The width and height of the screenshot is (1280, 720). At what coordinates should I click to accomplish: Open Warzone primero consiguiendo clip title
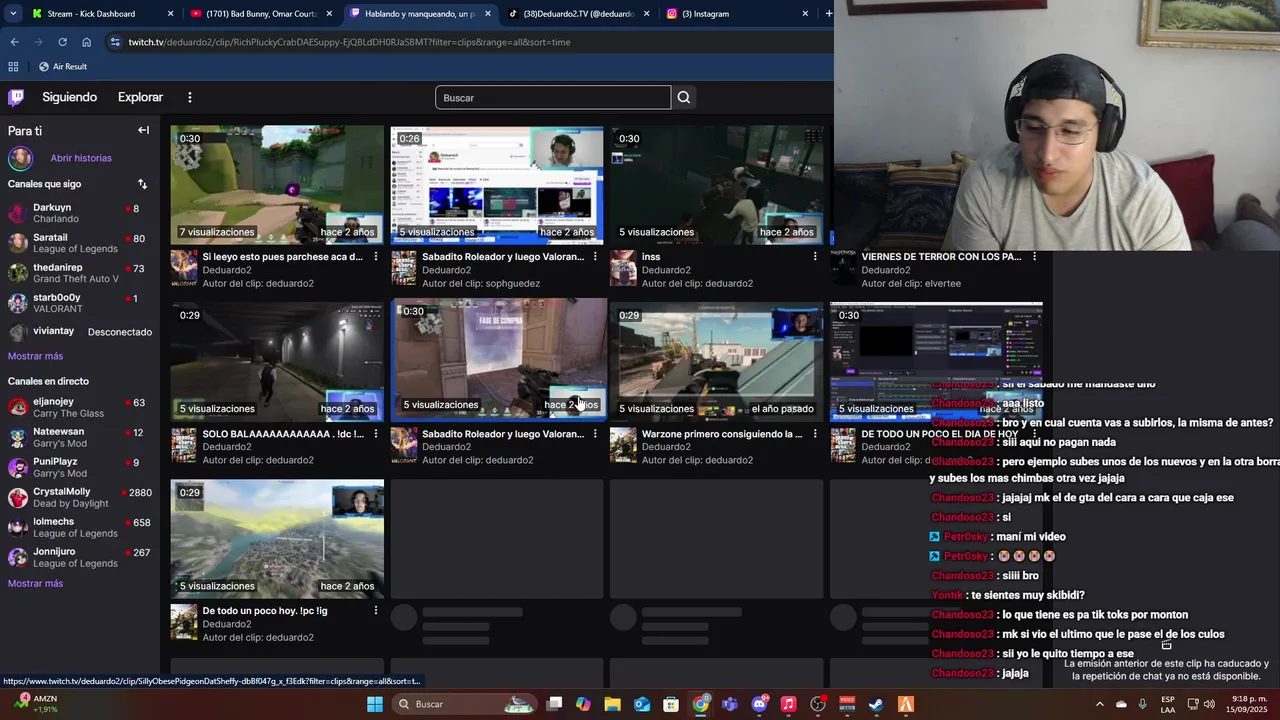722,434
